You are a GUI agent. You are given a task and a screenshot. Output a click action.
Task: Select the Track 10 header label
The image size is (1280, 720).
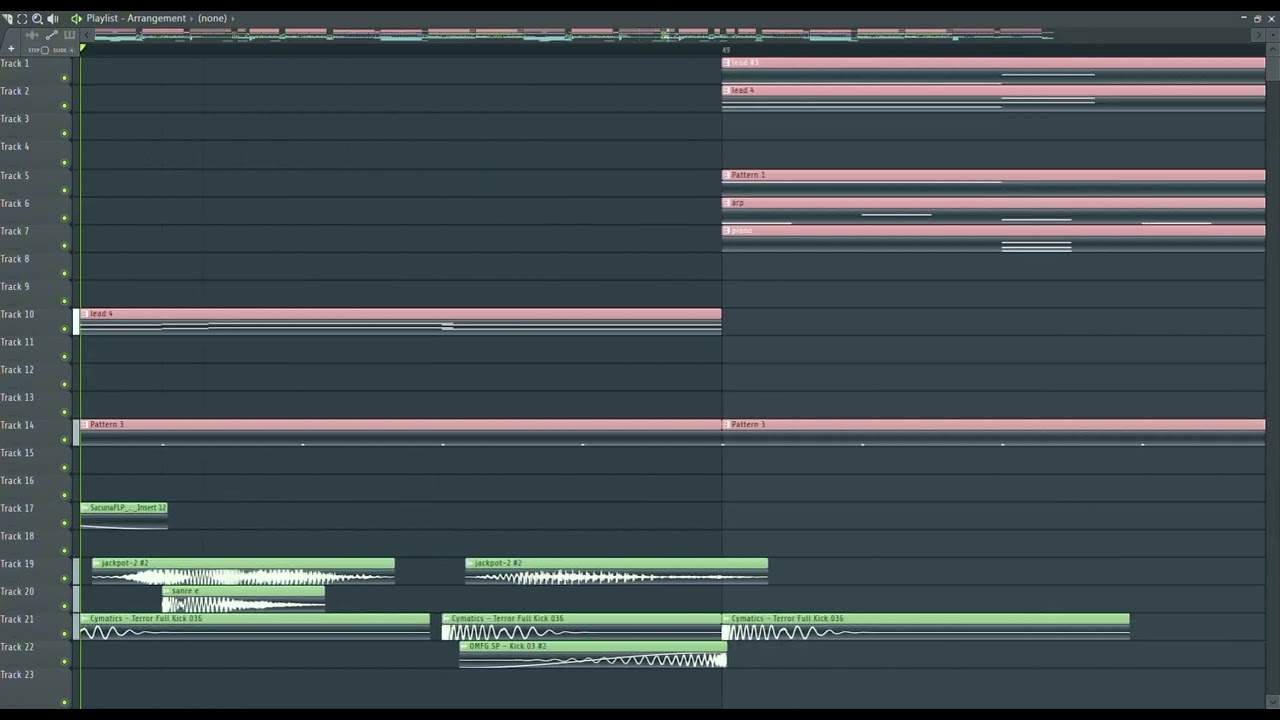17,314
